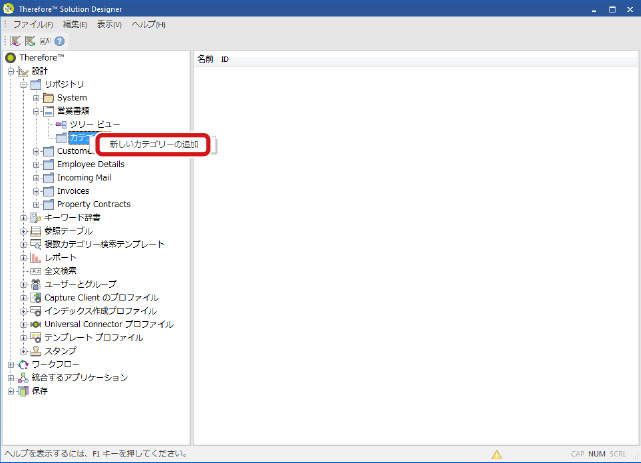Open the ファイル menu
The width and height of the screenshot is (641, 463).
32,24
